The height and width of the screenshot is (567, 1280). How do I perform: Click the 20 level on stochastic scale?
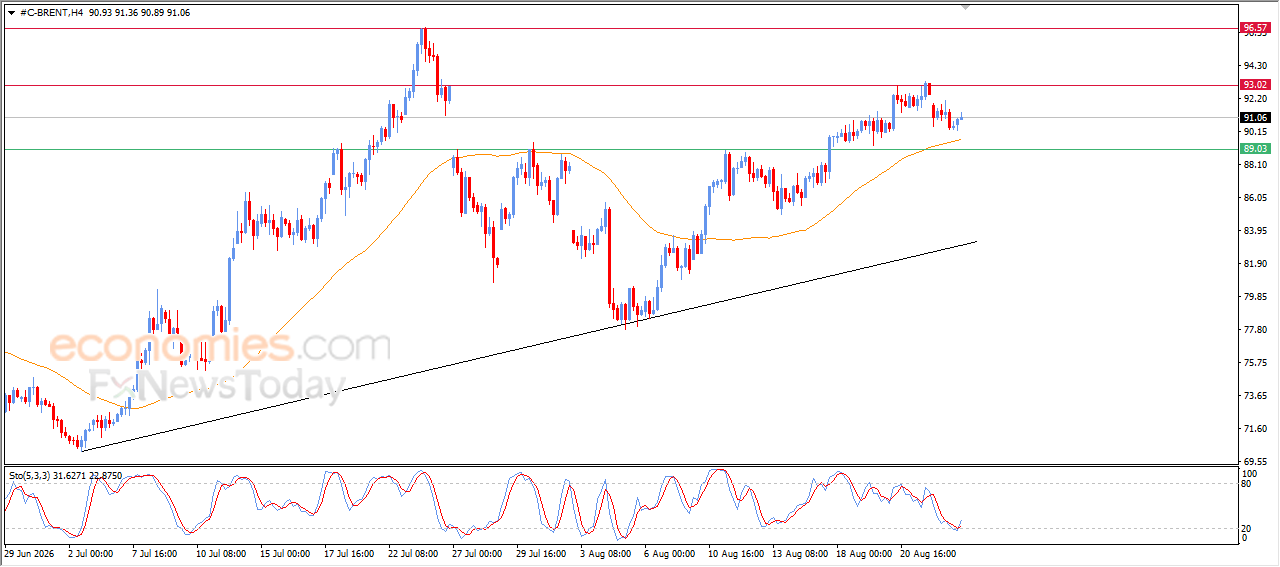point(1246,528)
